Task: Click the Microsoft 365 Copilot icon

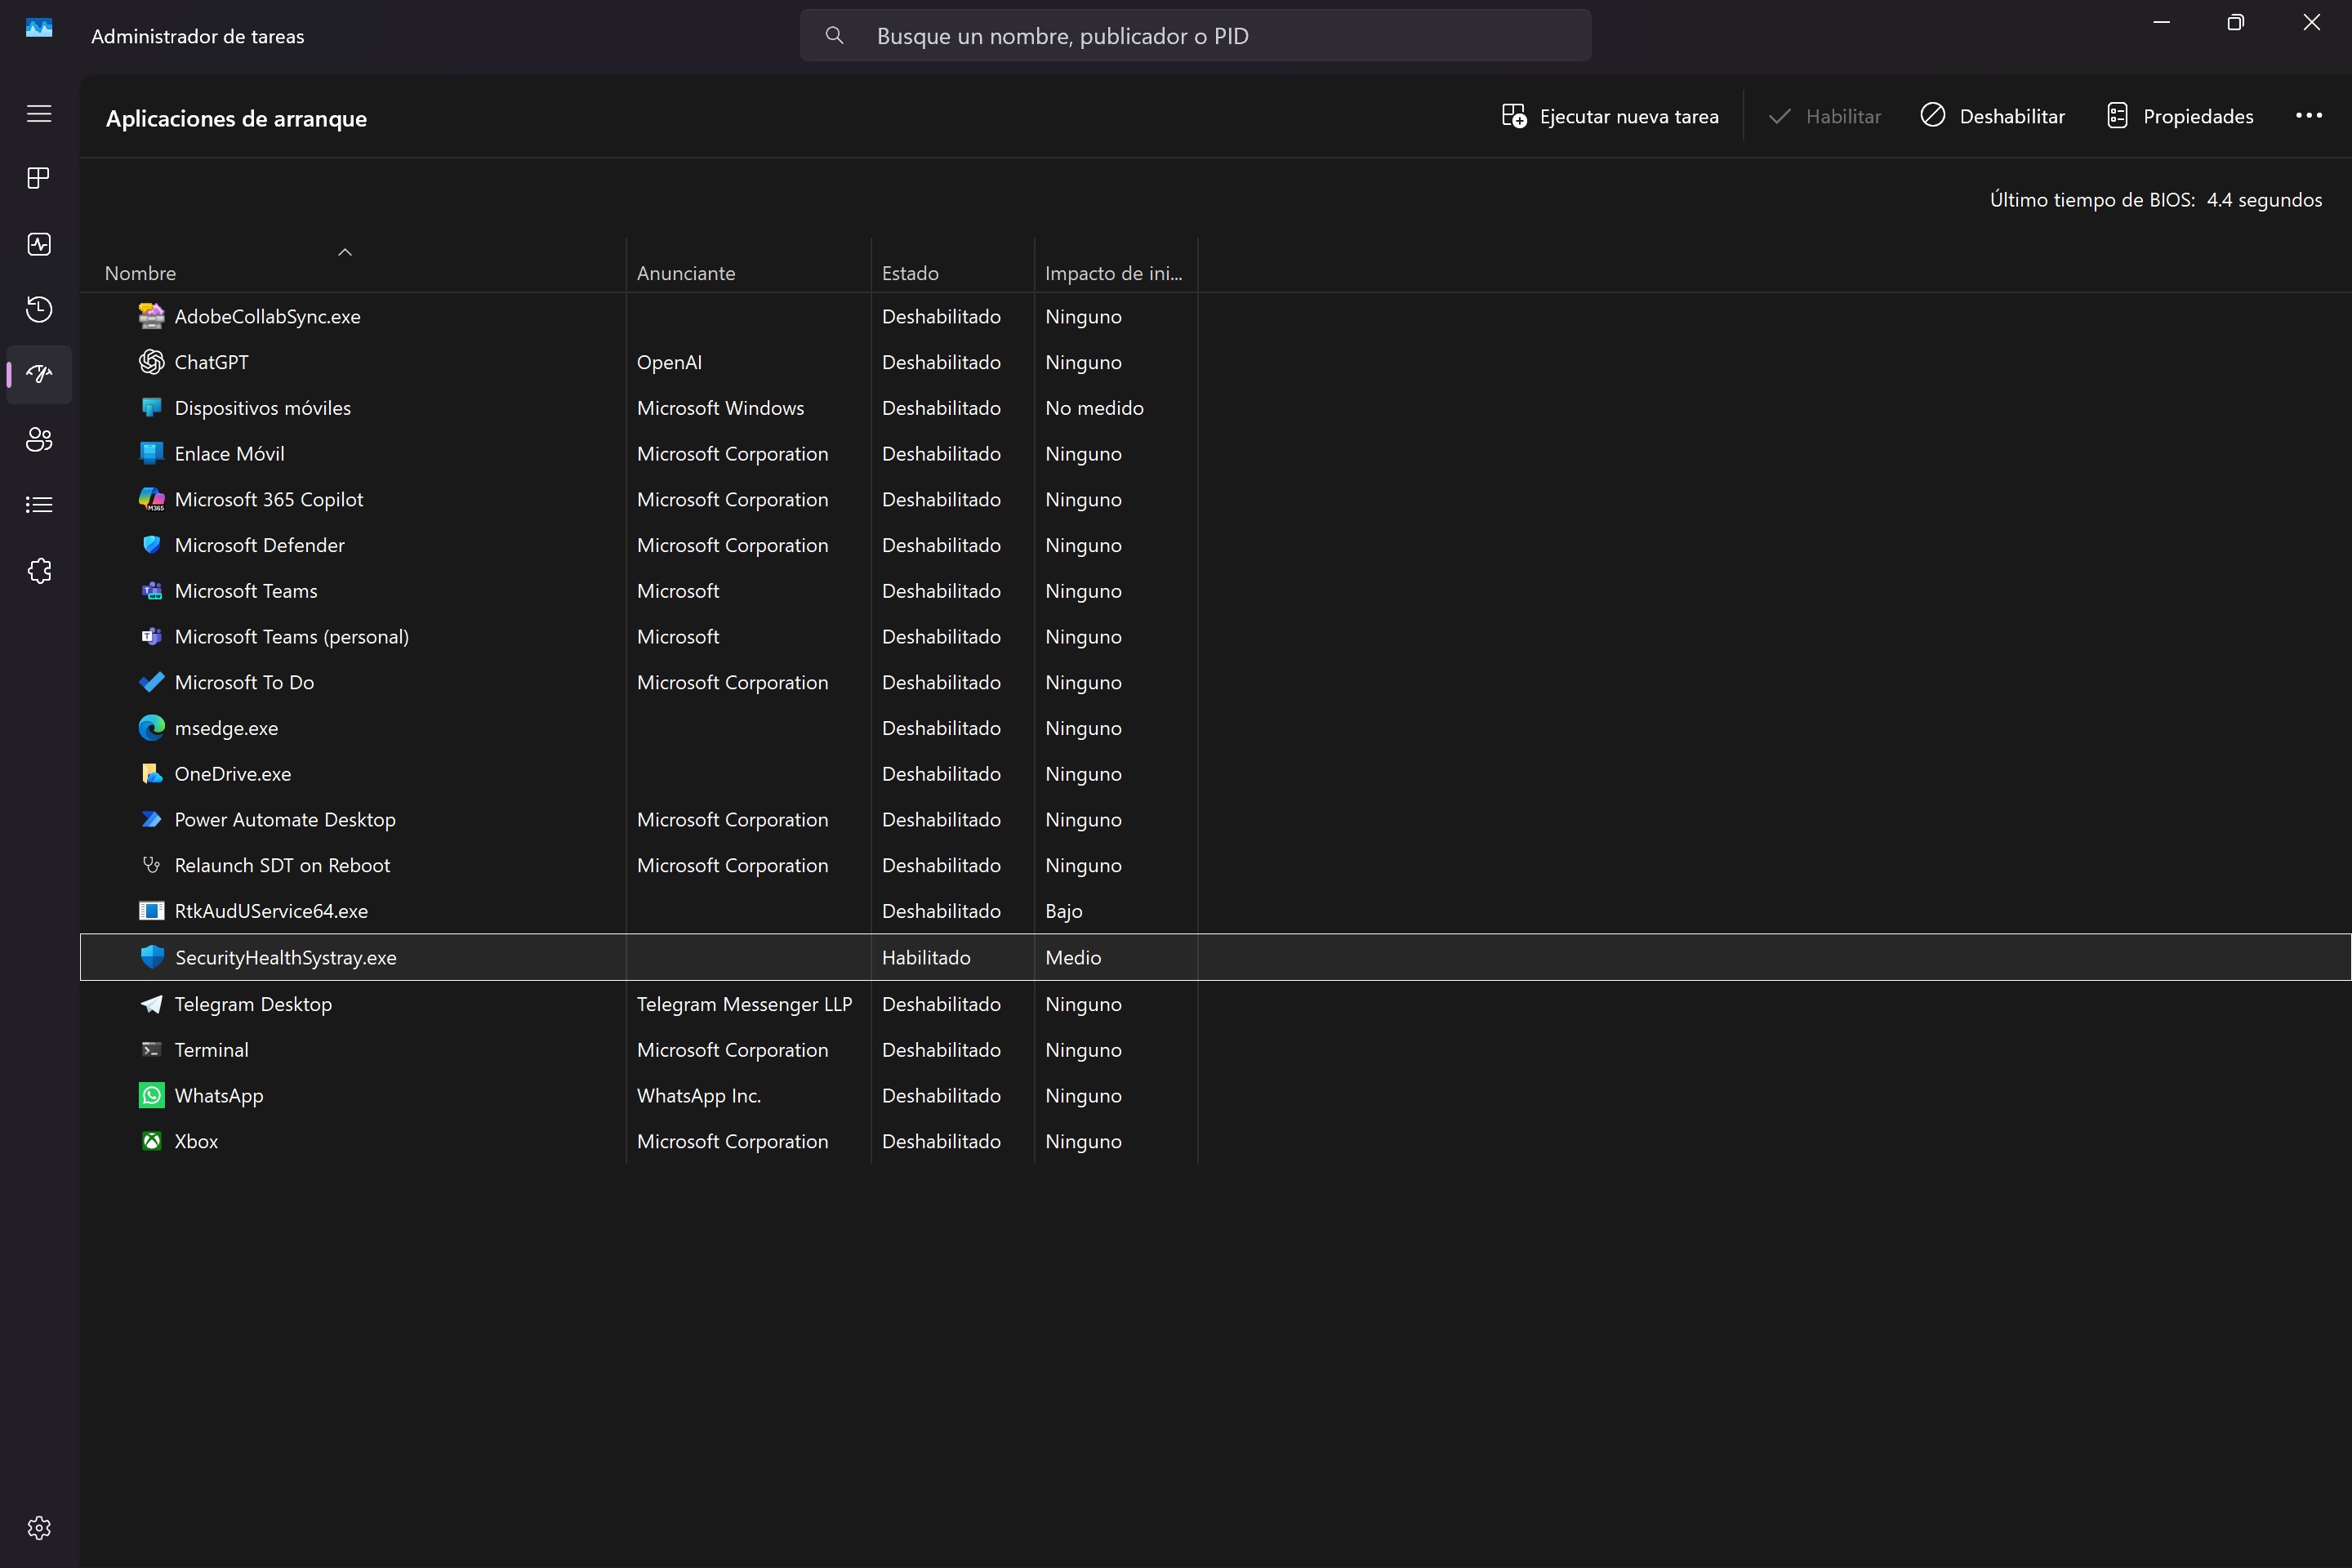Action: click(x=151, y=499)
